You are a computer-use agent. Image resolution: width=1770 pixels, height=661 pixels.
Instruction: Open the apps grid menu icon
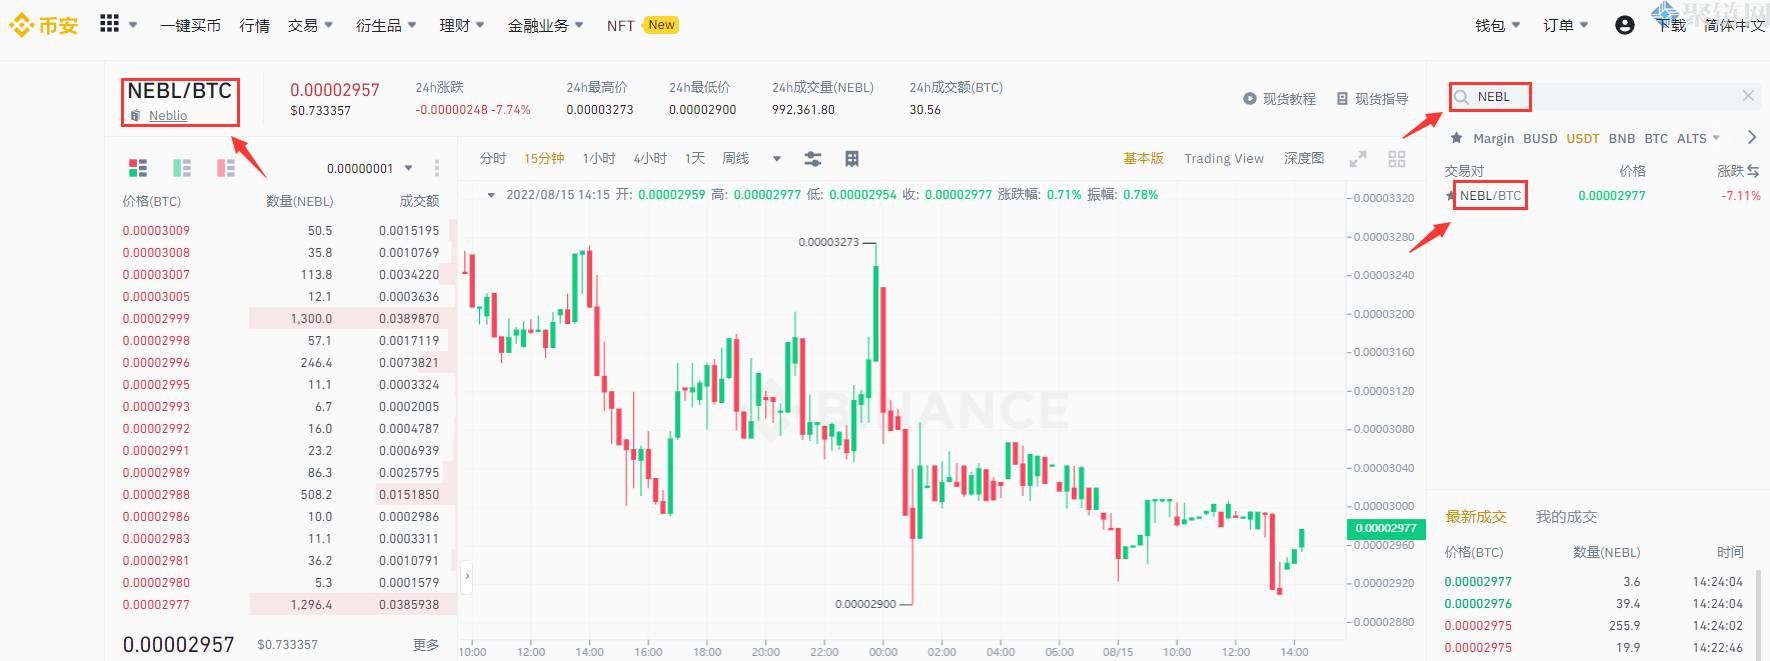[x=110, y=24]
